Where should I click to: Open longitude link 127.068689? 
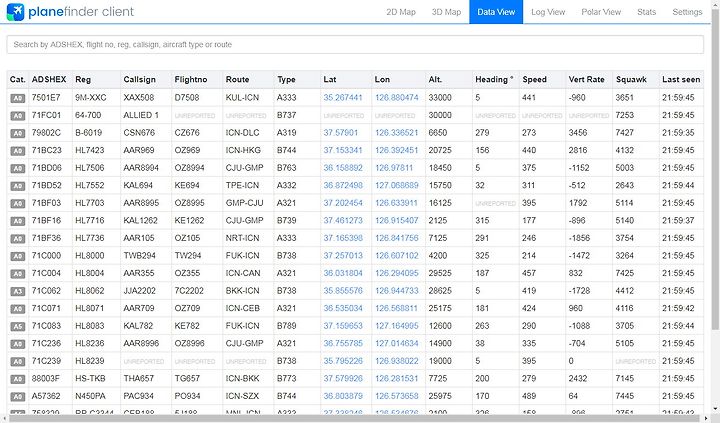(397, 185)
